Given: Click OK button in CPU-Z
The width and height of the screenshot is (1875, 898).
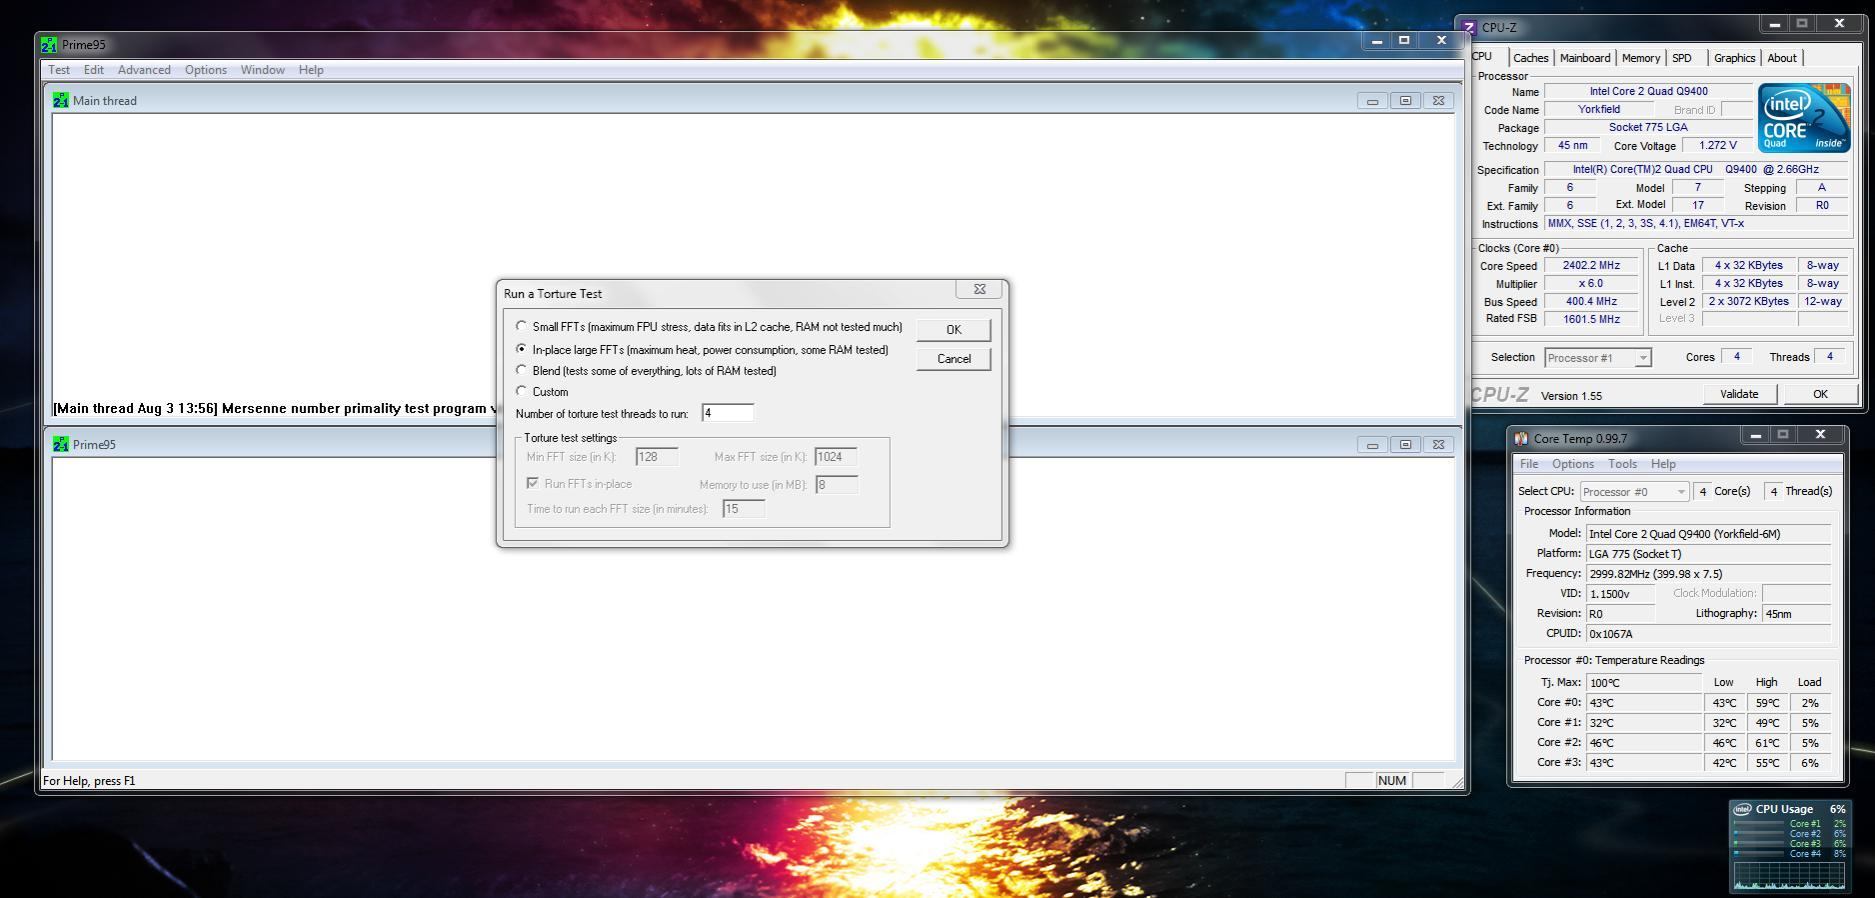Looking at the screenshot, I should [1820, 394].
